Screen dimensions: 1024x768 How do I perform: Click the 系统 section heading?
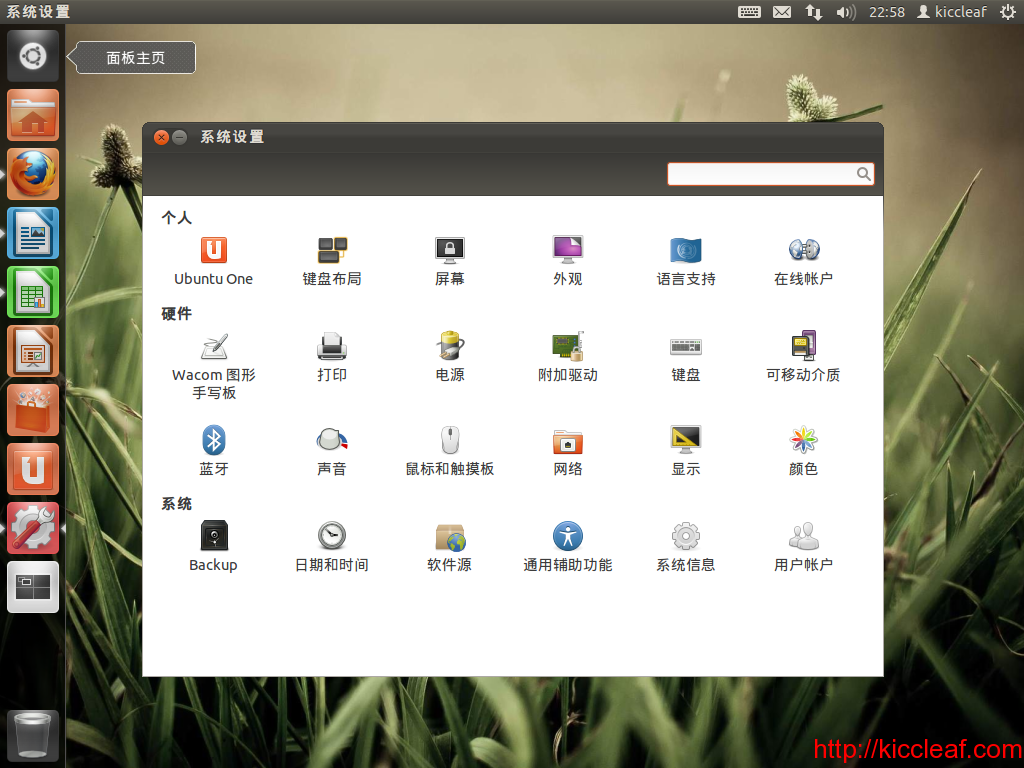tap(176, 504)
